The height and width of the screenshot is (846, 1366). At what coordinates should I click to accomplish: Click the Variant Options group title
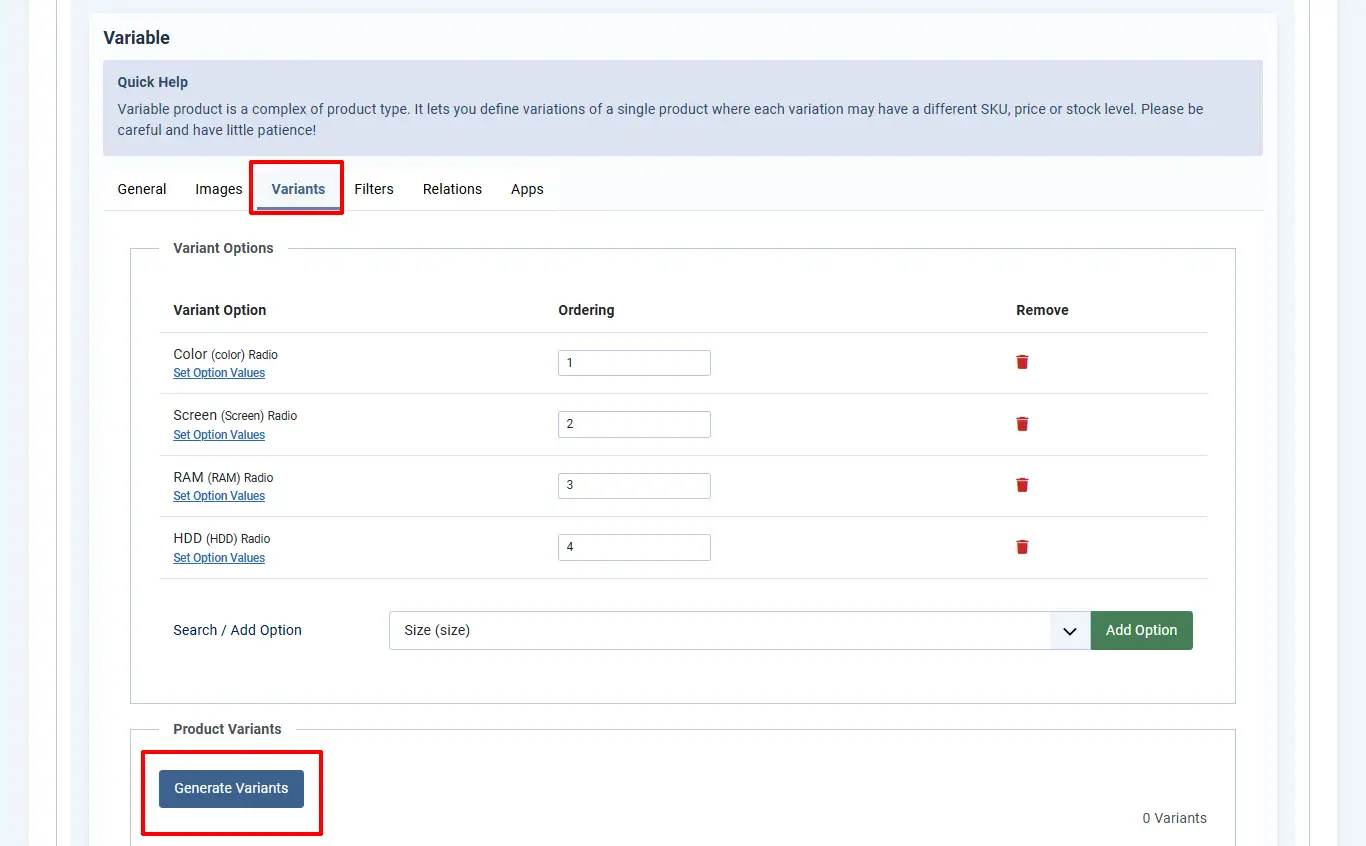tap(223, 248)
